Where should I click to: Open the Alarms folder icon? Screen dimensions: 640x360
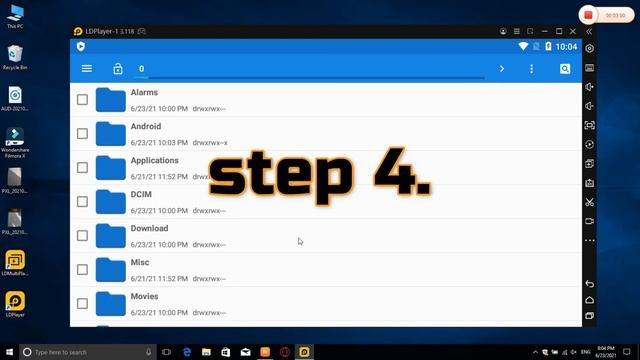tap(111, 100)
